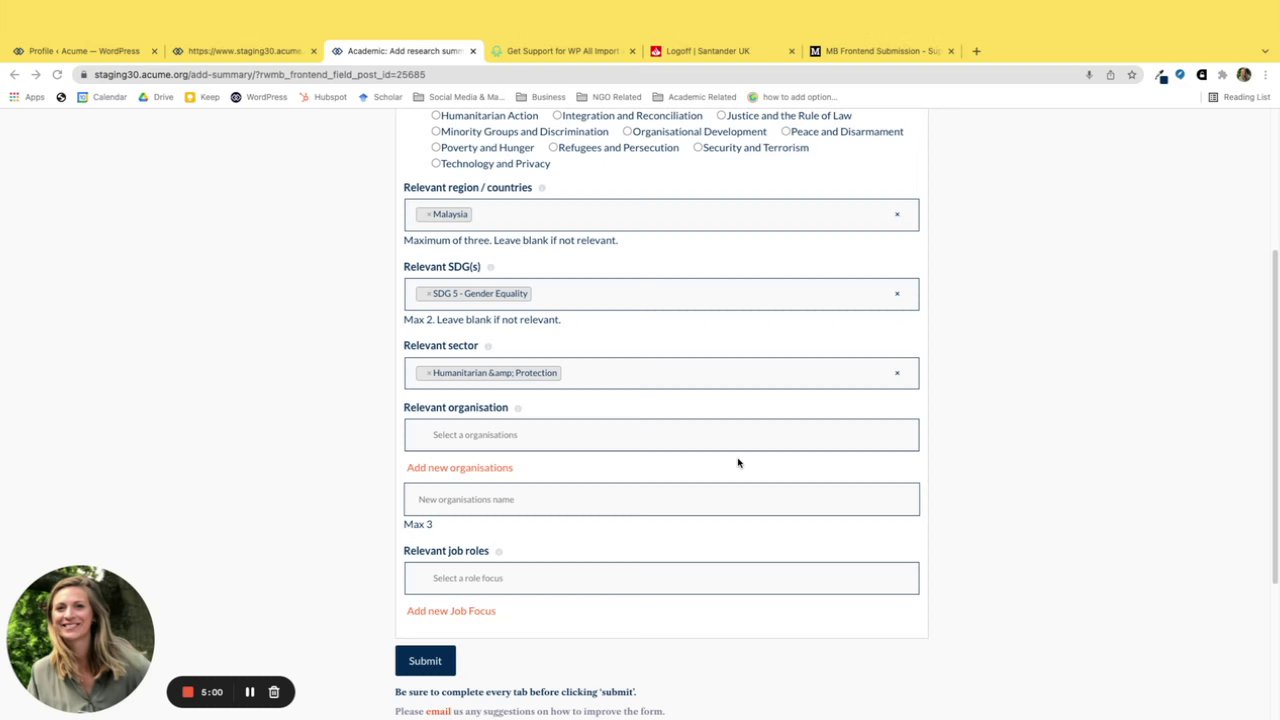Open the Select a role focus dropdown

click(x=661, y=578)
